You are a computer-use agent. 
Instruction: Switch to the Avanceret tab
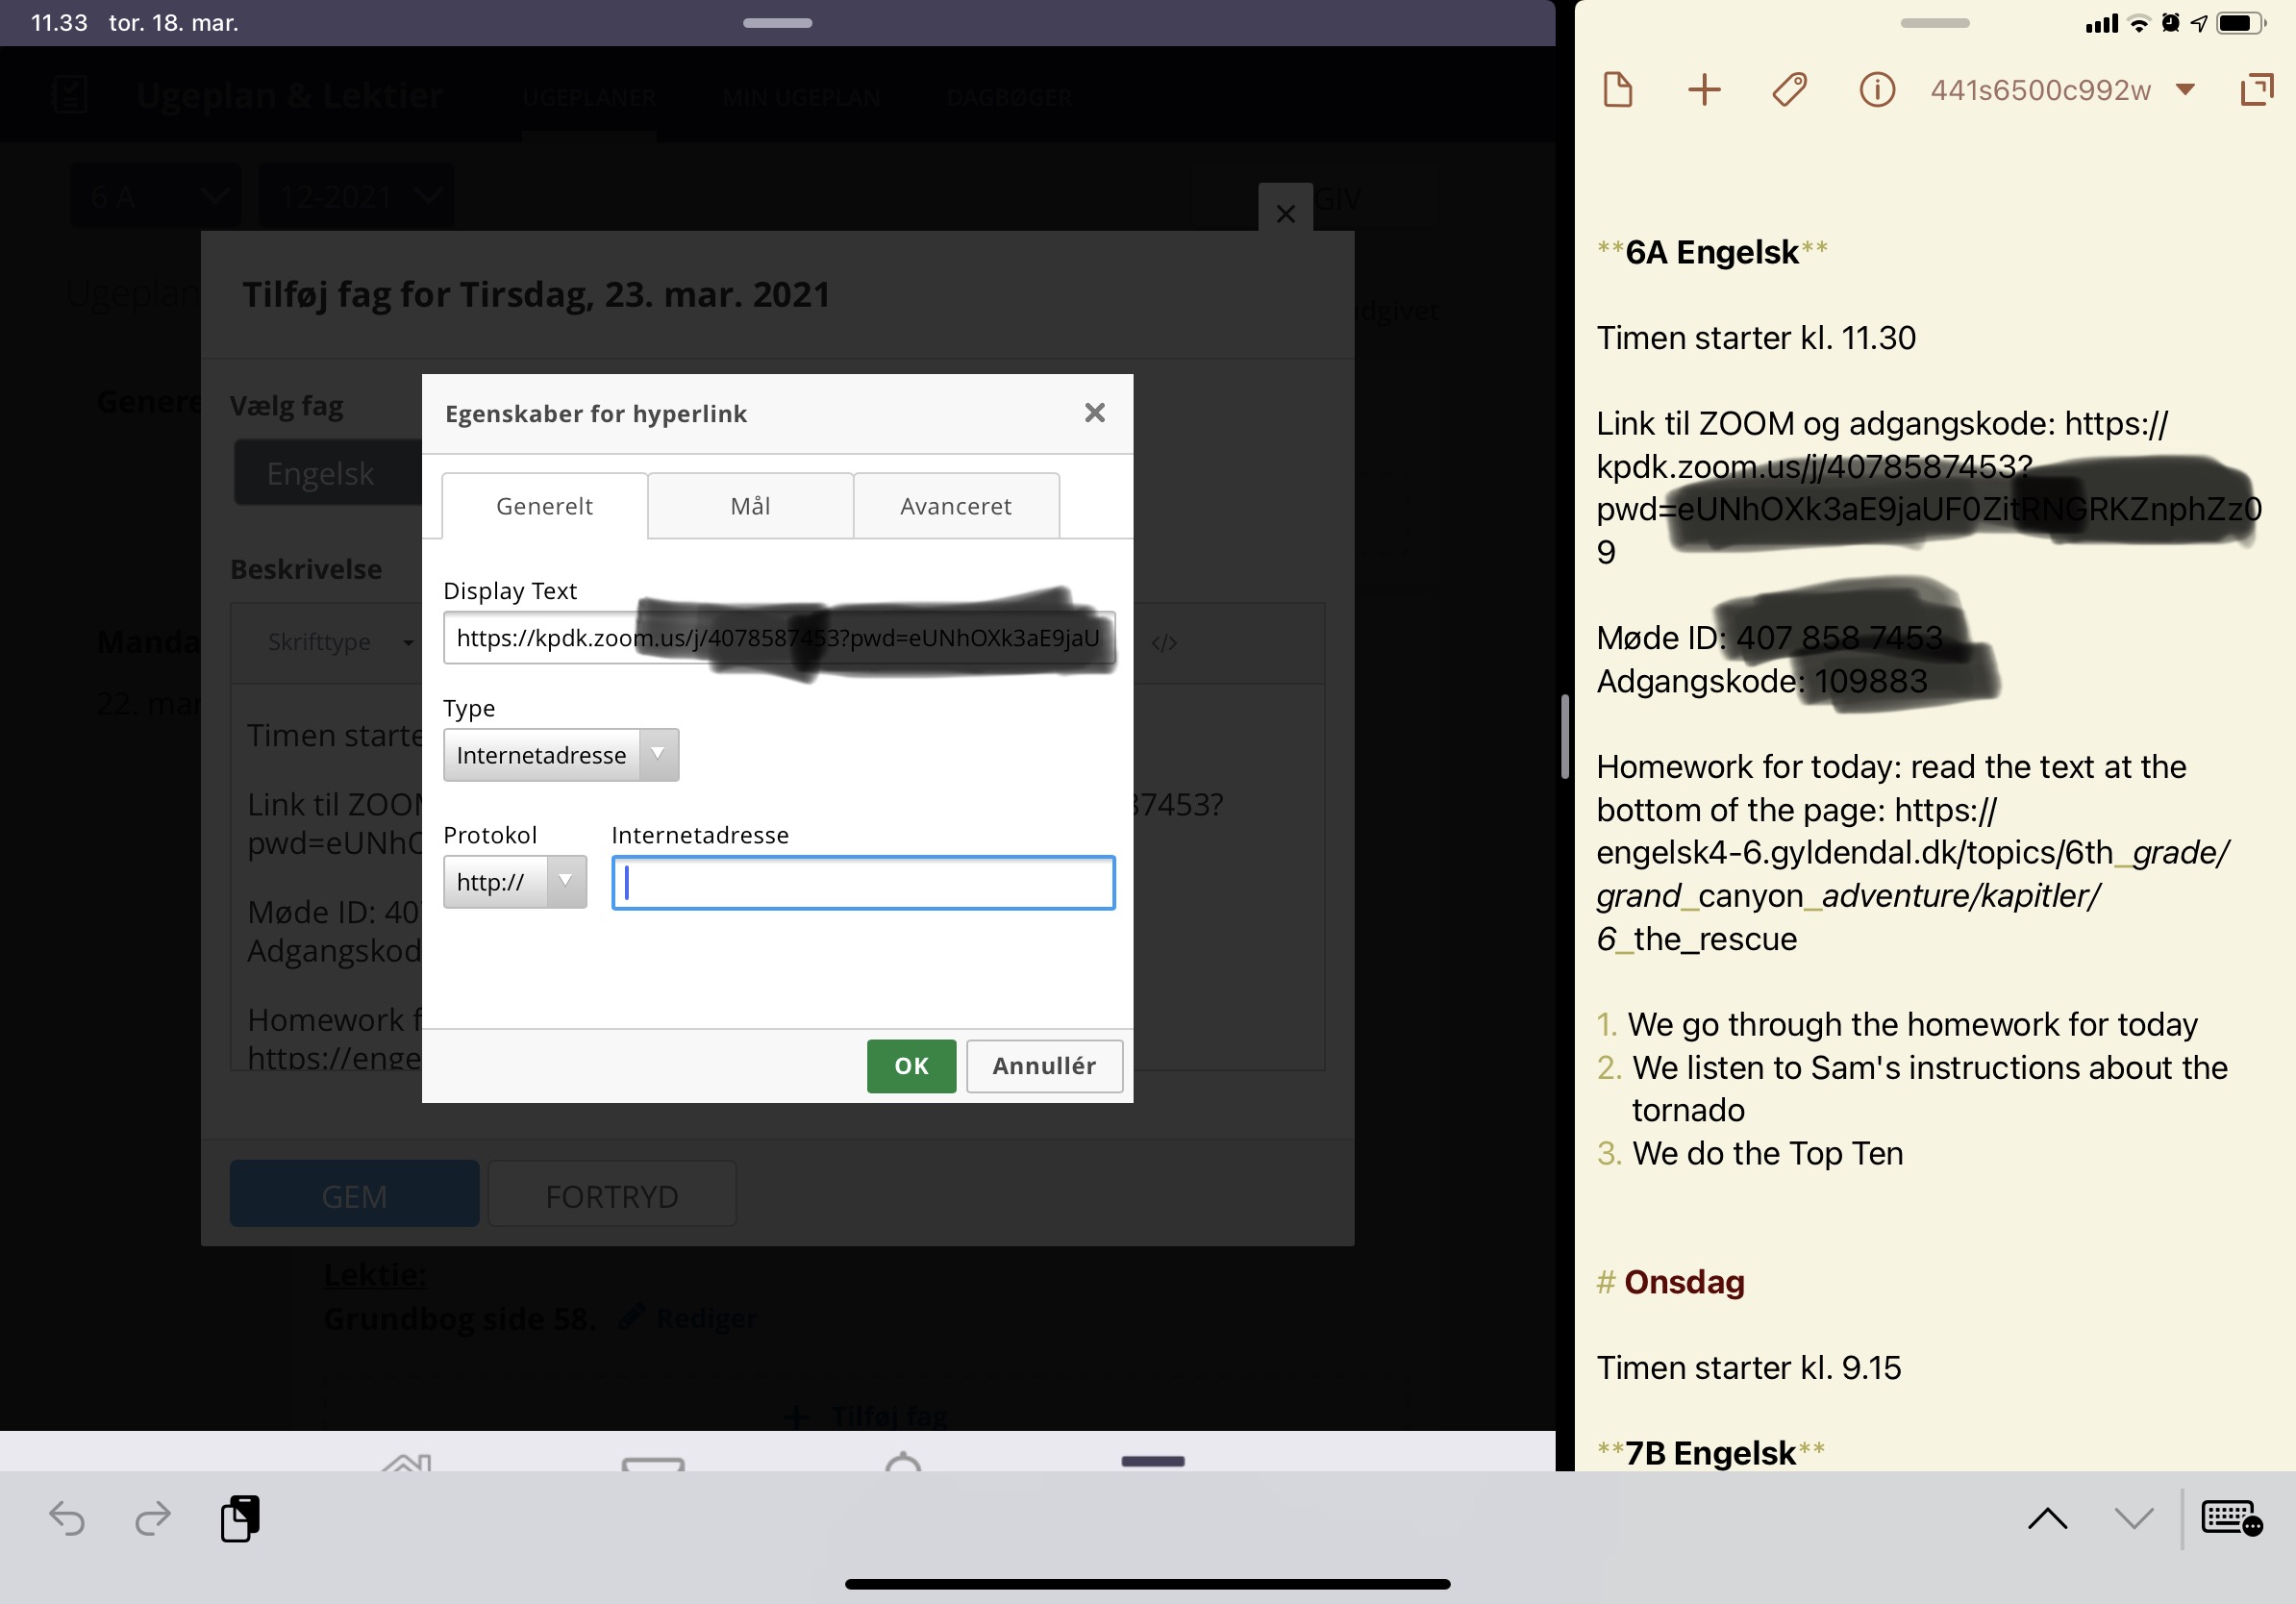pyautogui.click(x=955, y=506)
